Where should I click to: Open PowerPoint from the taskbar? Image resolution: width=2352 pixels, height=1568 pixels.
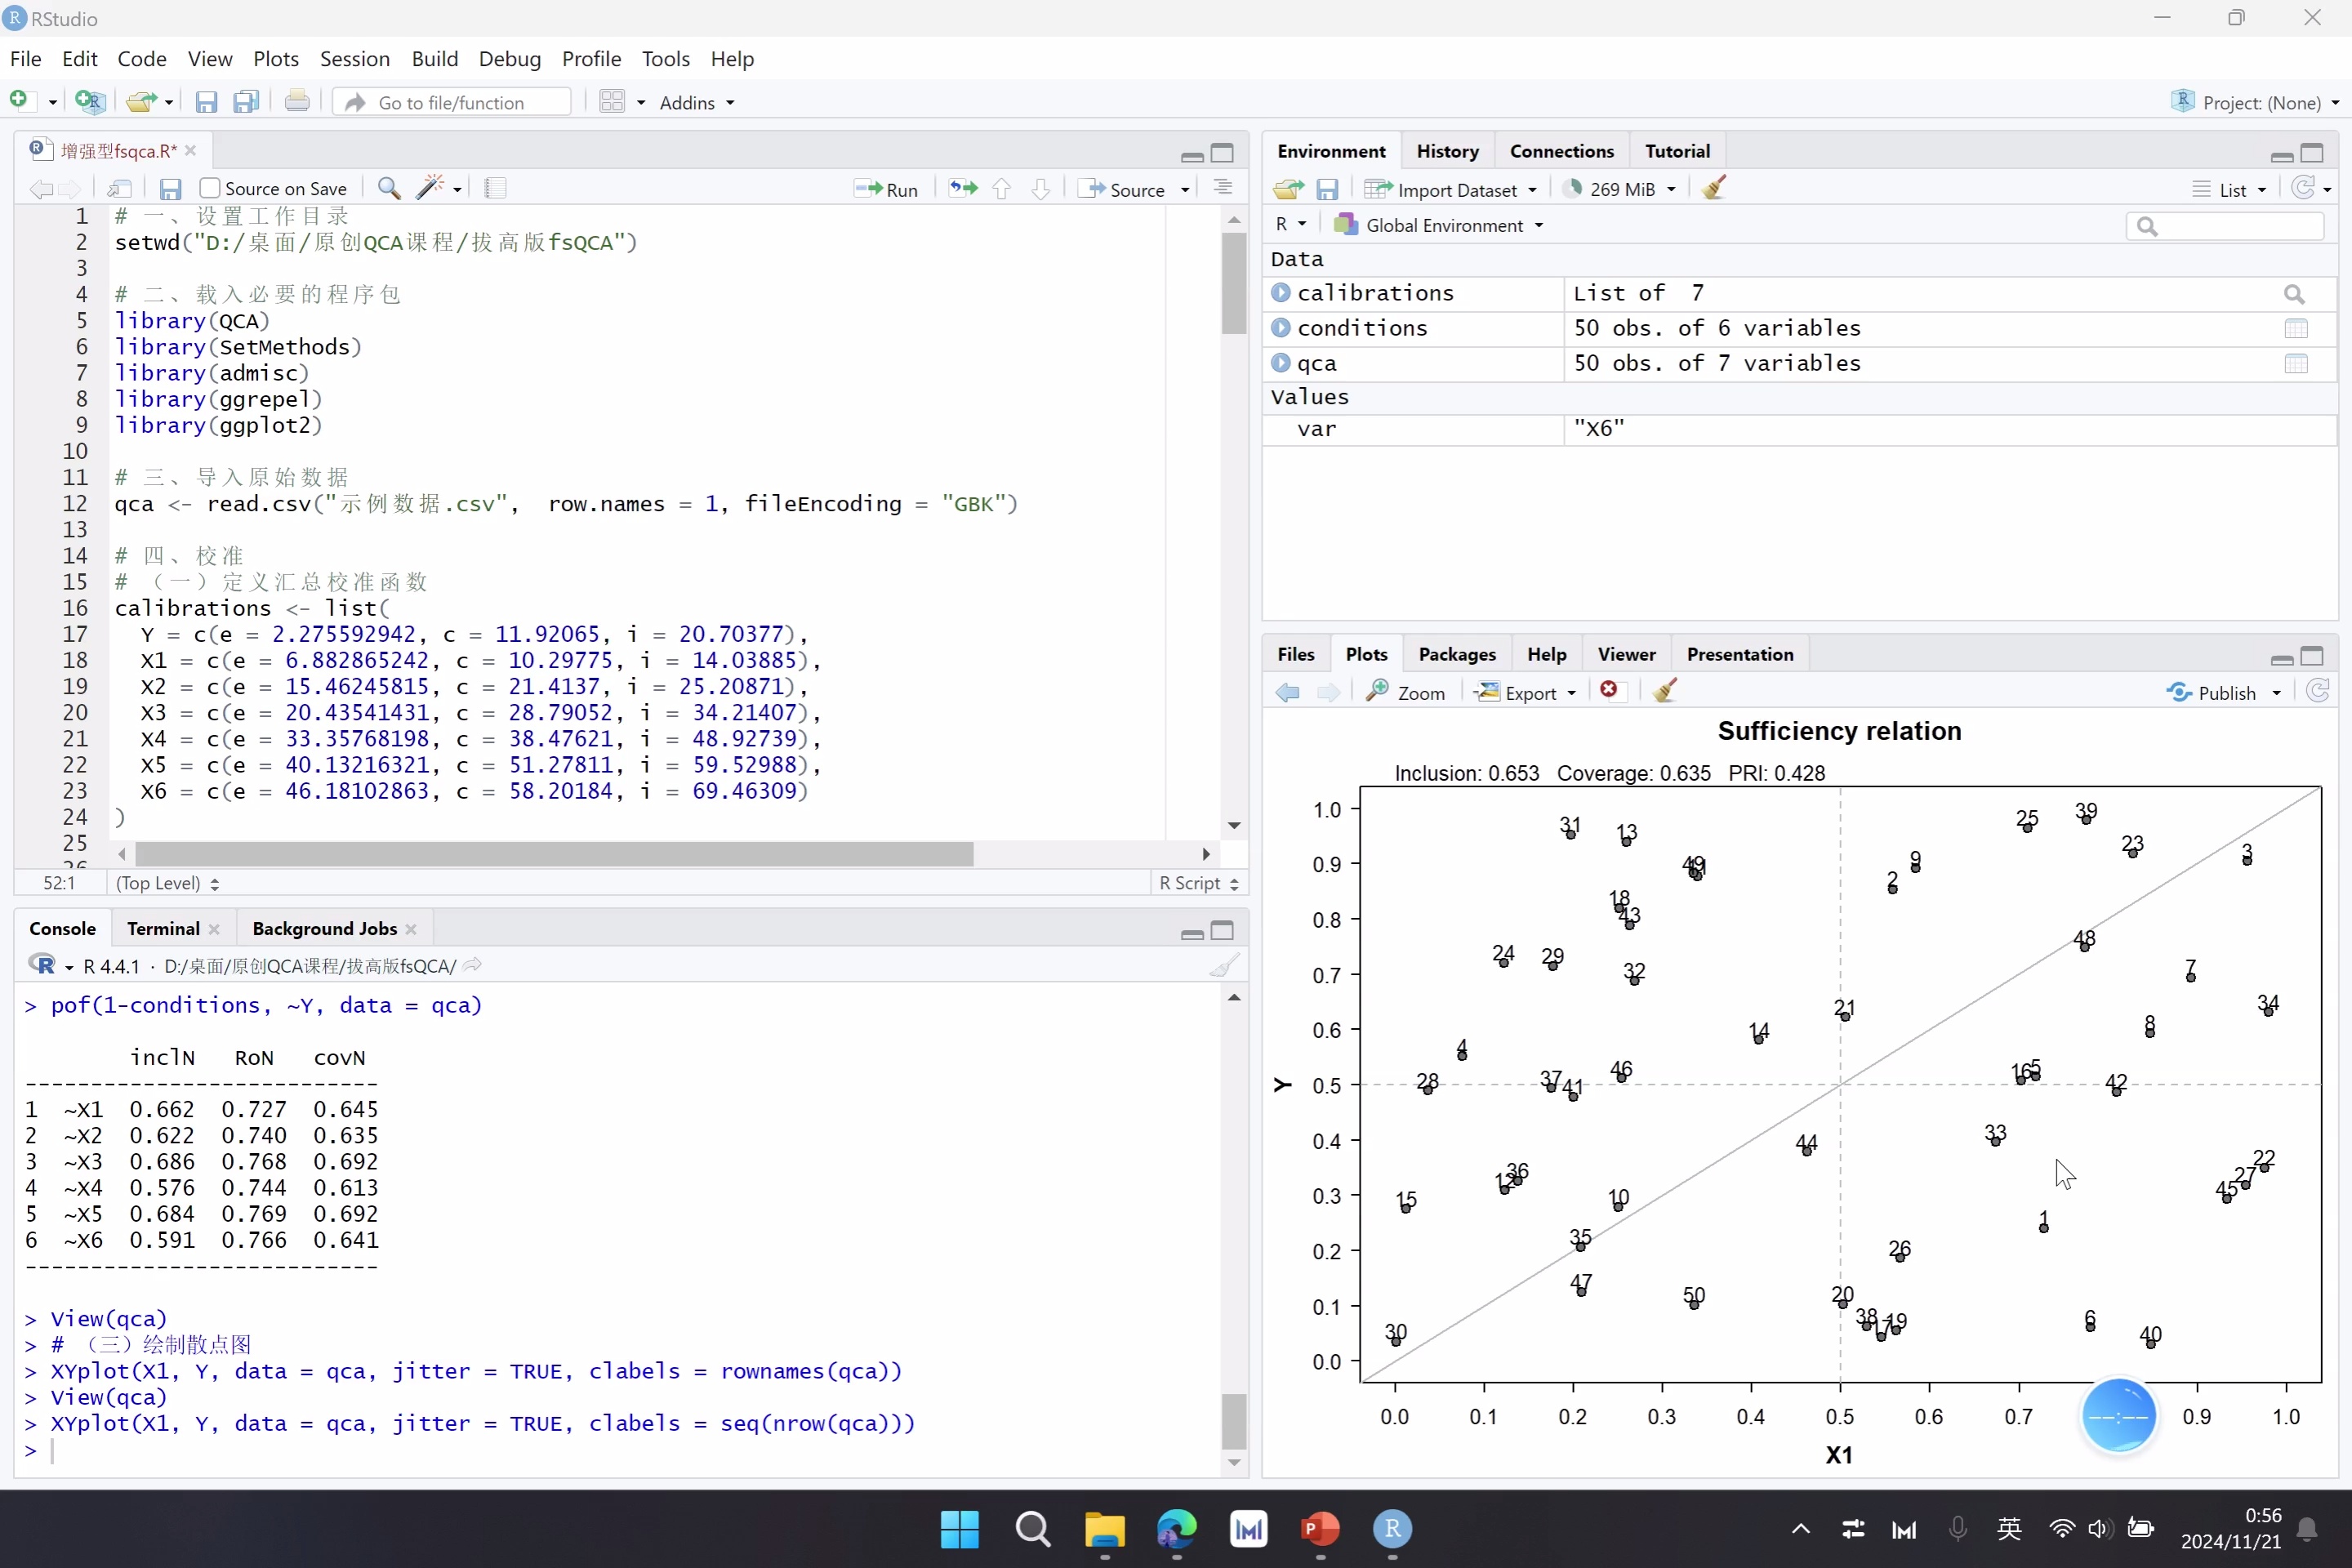point(1320,1529)
